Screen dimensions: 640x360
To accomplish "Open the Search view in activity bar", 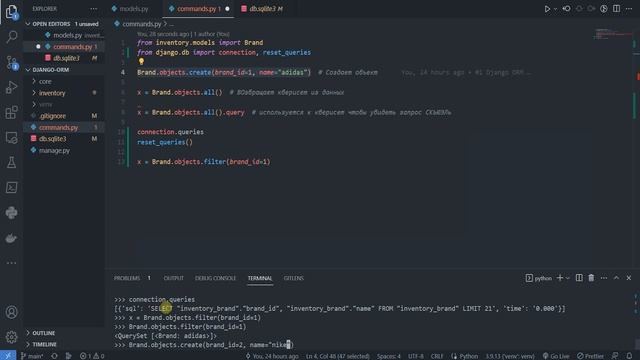I will [x=11, y=37].
